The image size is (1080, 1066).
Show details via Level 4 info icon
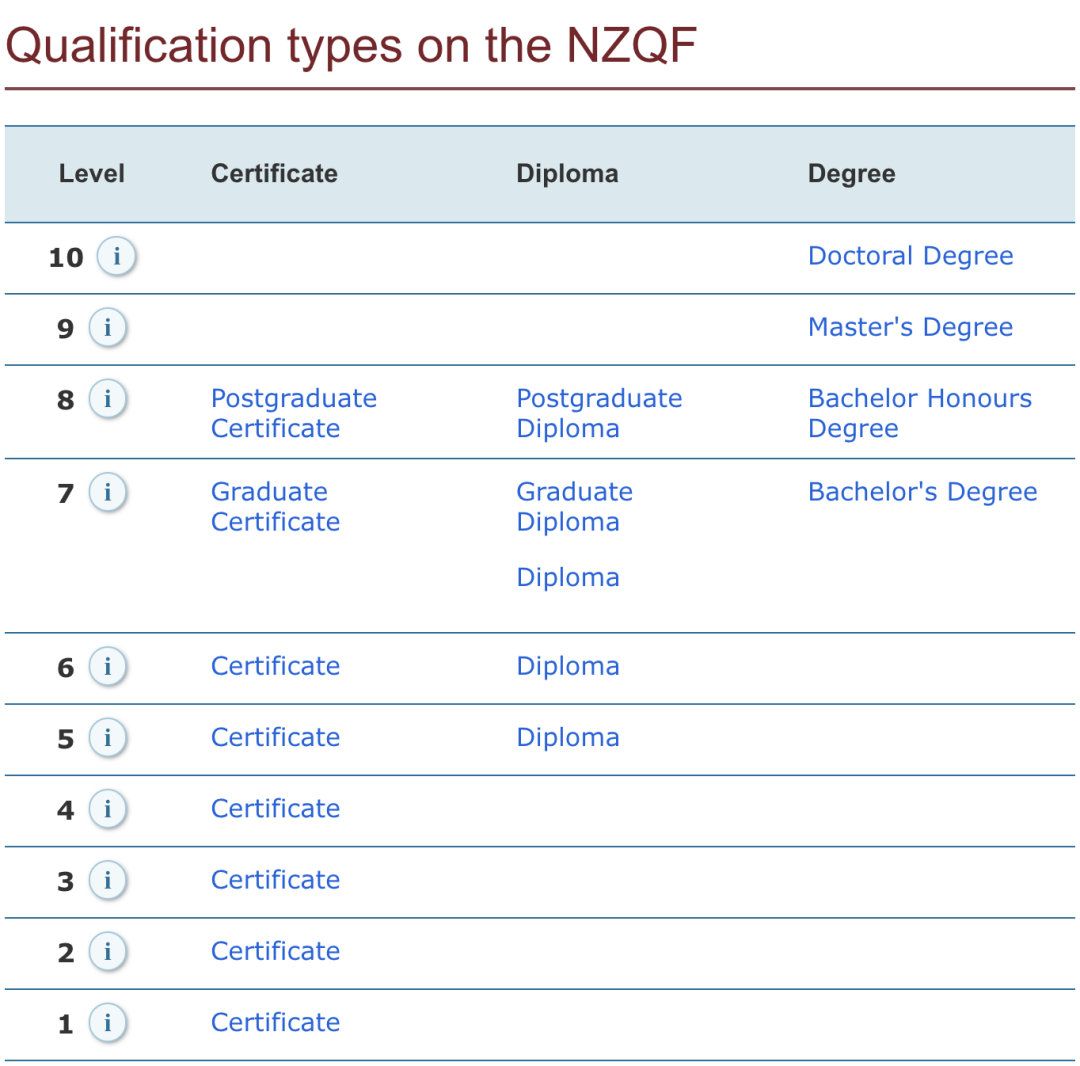tap(108, 809)
